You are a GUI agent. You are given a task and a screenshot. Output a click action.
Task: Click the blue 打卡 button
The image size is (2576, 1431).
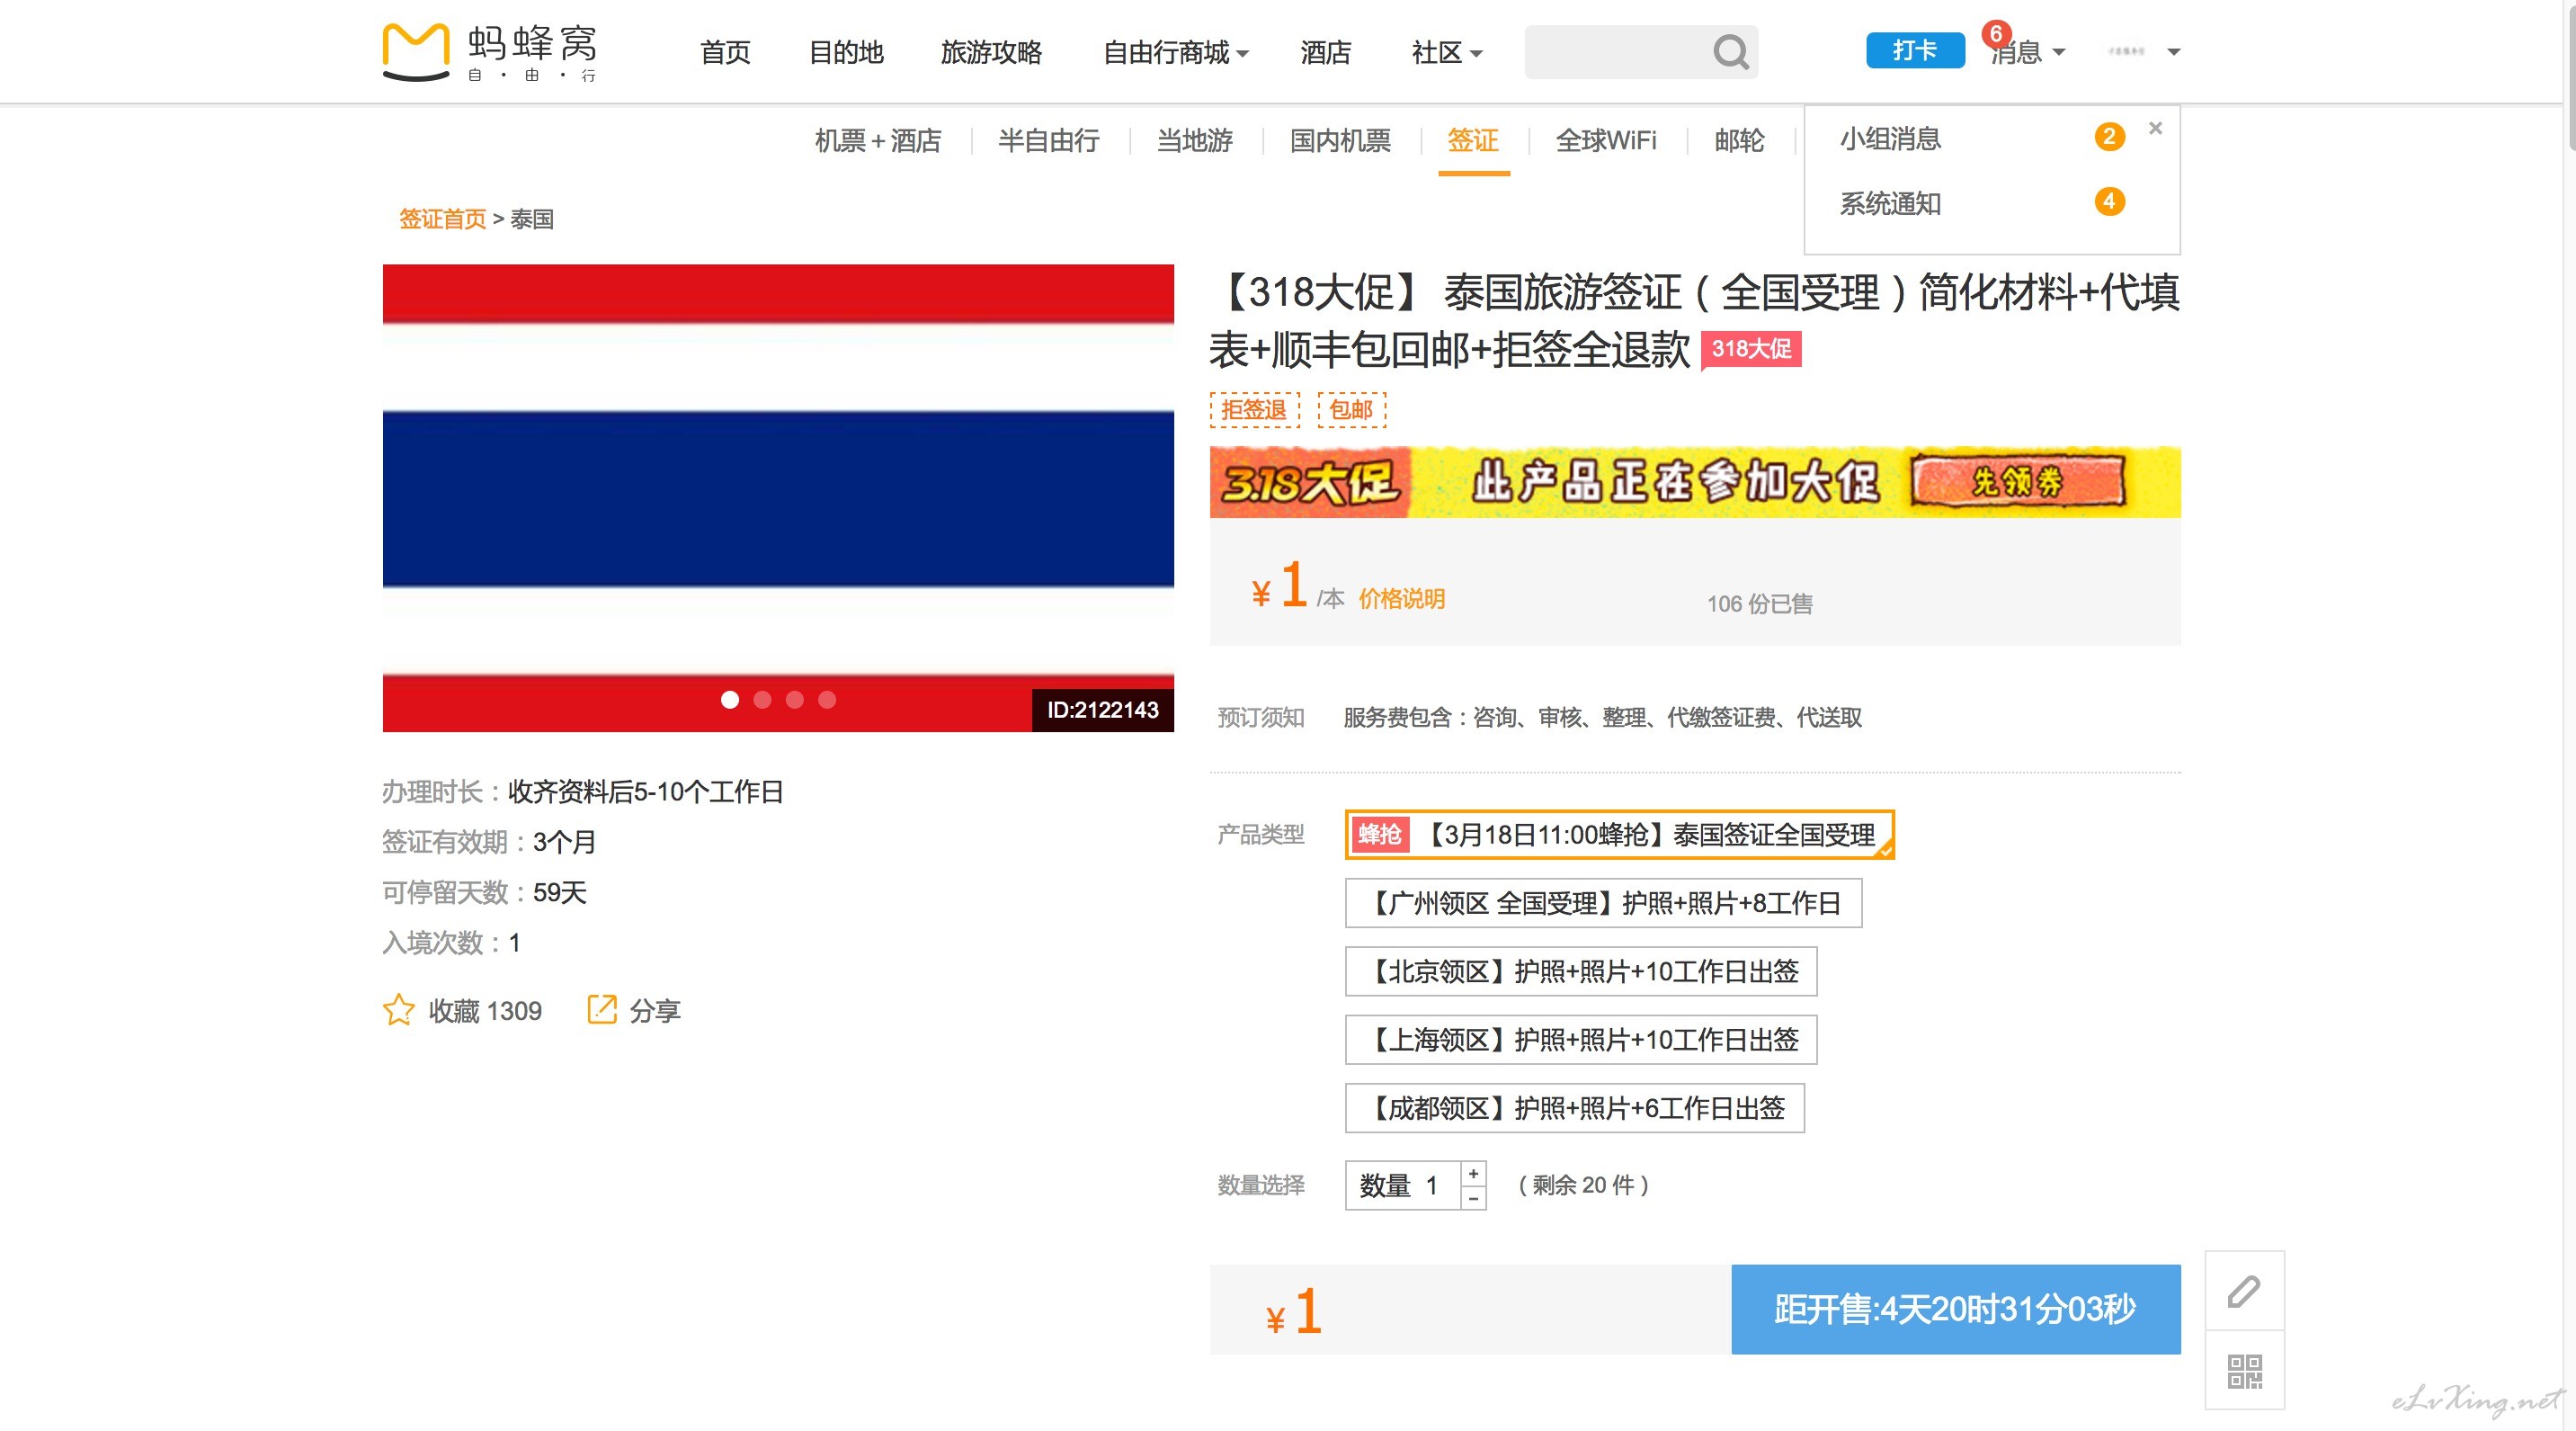[x=1914, y=50]
